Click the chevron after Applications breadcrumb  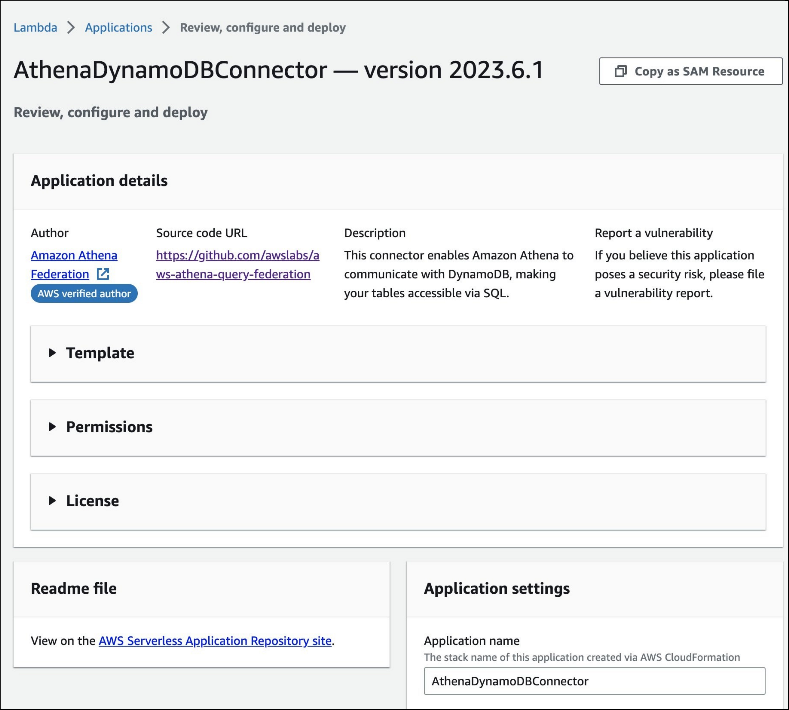(x=166, y=28)
